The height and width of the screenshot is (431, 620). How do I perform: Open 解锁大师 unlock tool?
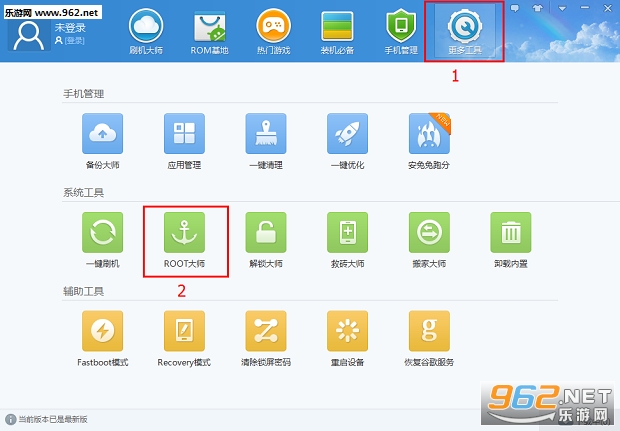pyautogui.click(x=266, y=233)
